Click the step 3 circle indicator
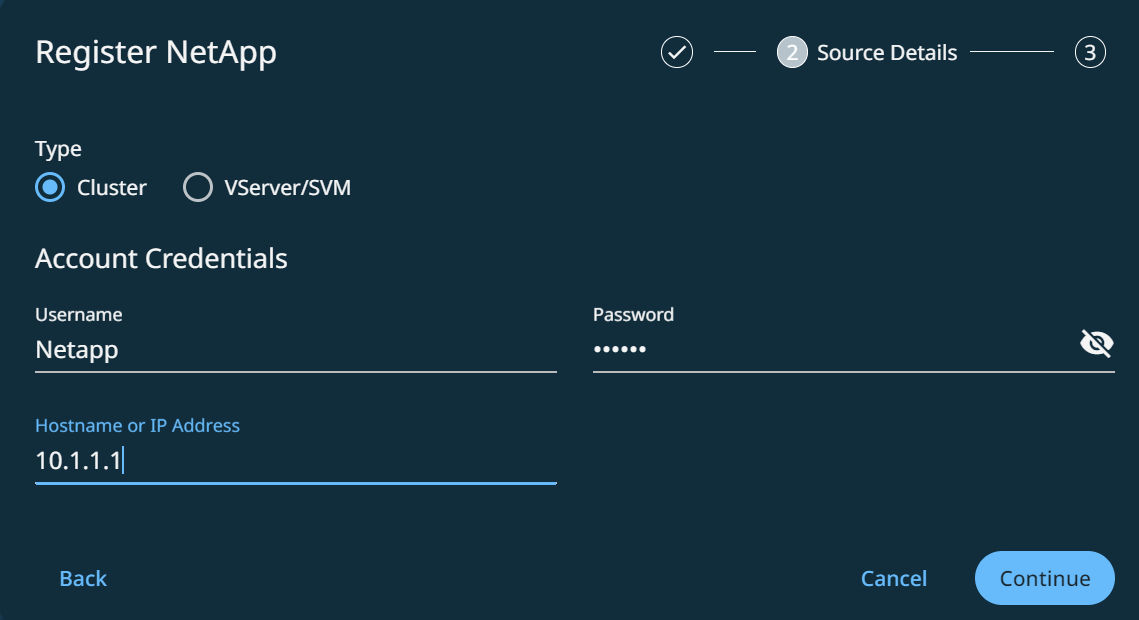This screenshot has height=620, width=1139. click(x=1090, y=52)
